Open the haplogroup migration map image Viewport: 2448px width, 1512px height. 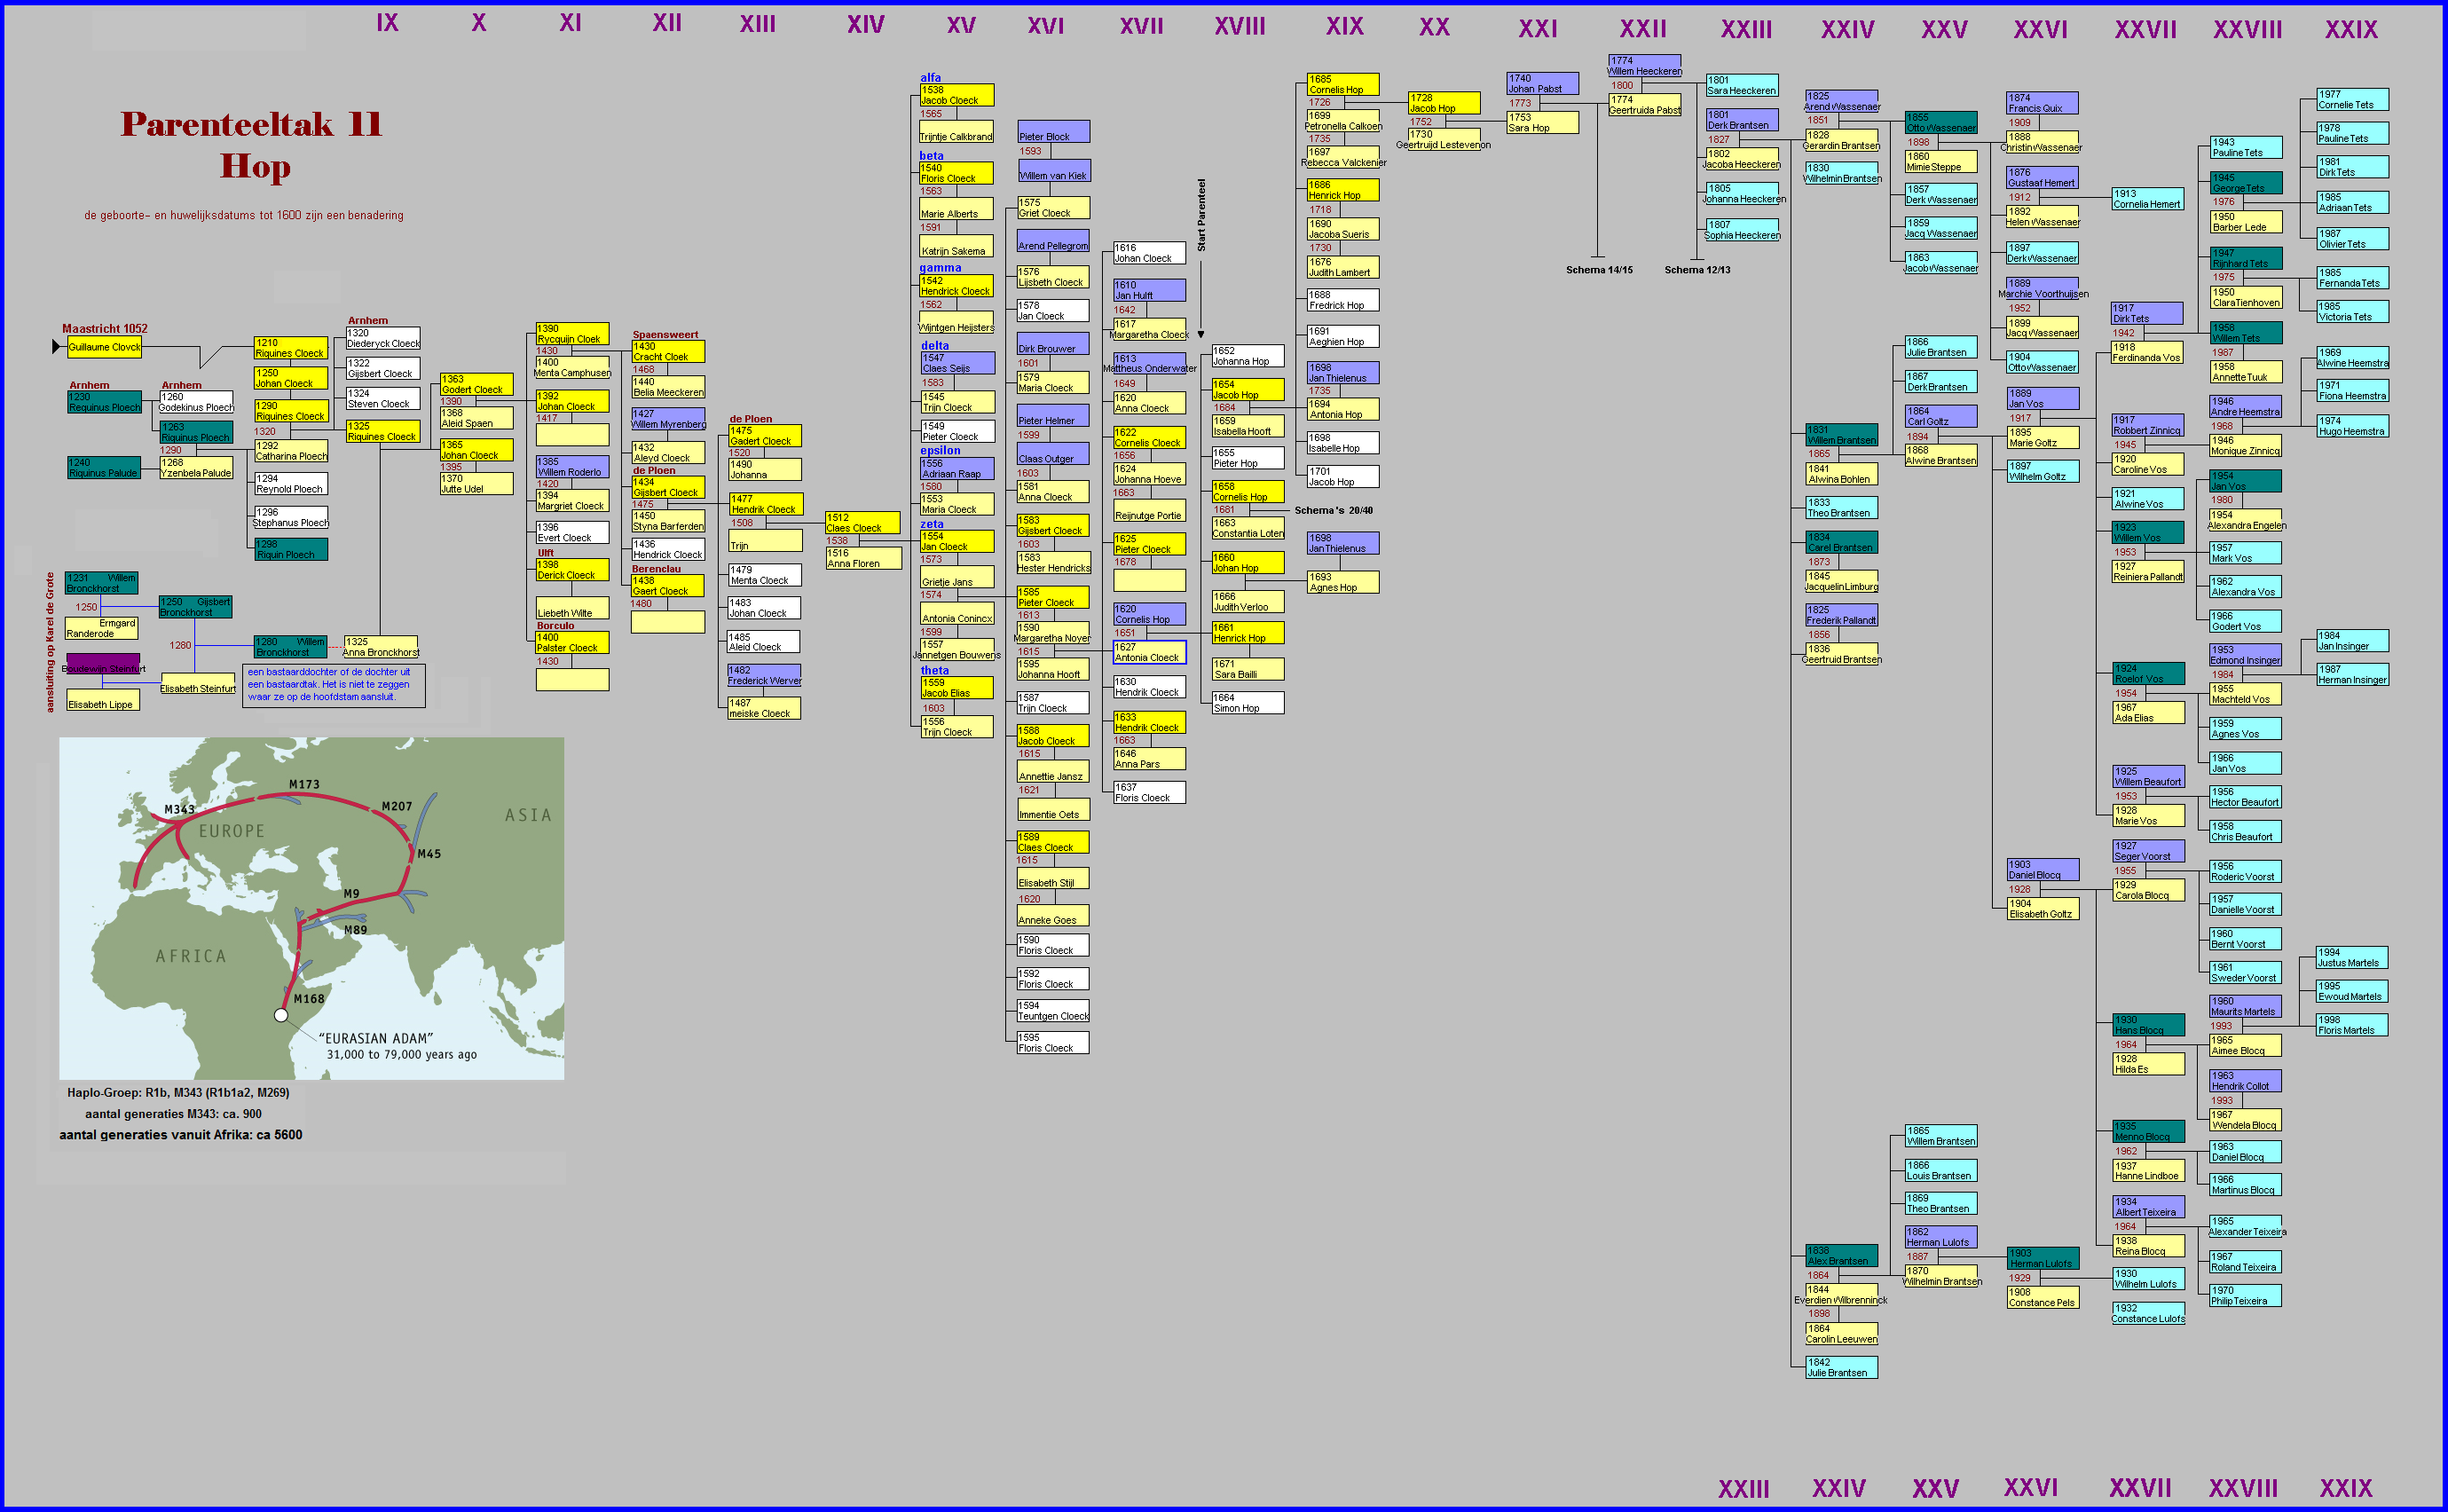pos(311,908)
